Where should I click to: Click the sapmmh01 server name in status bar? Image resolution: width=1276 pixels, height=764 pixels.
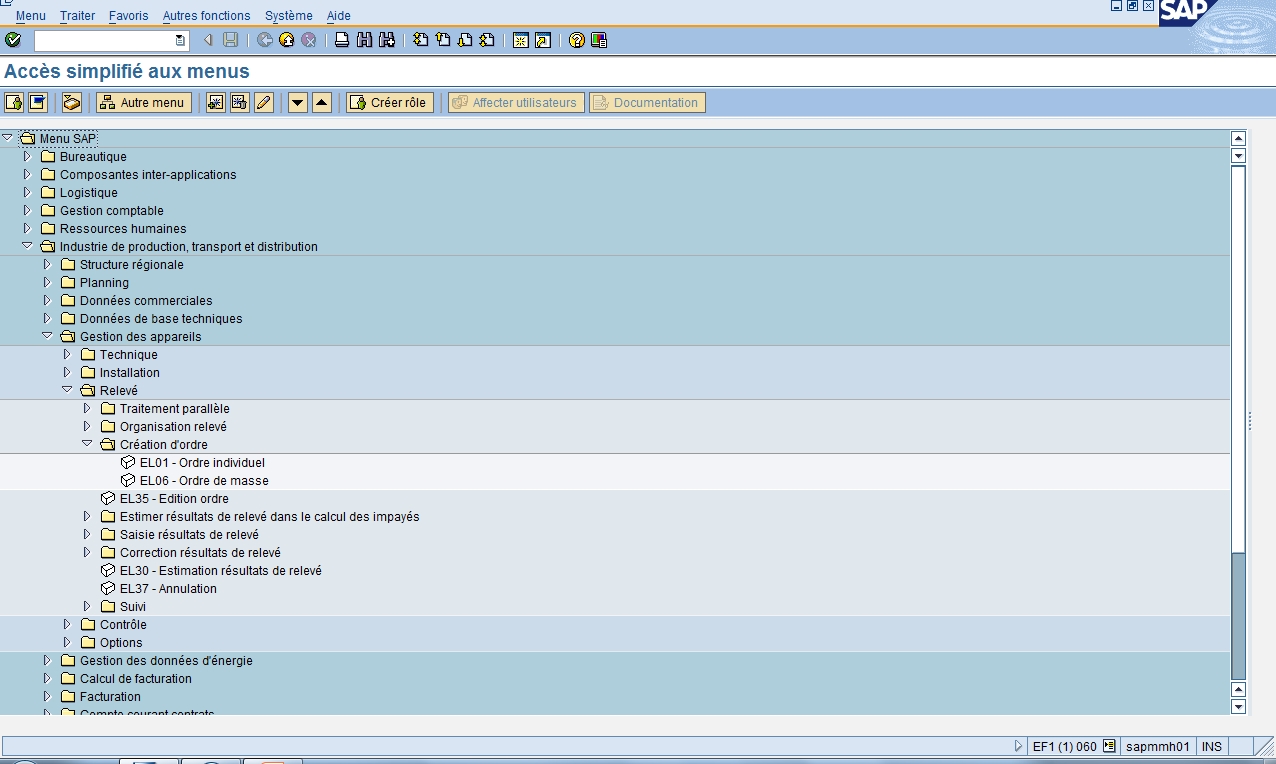[x=1157, y=746]
